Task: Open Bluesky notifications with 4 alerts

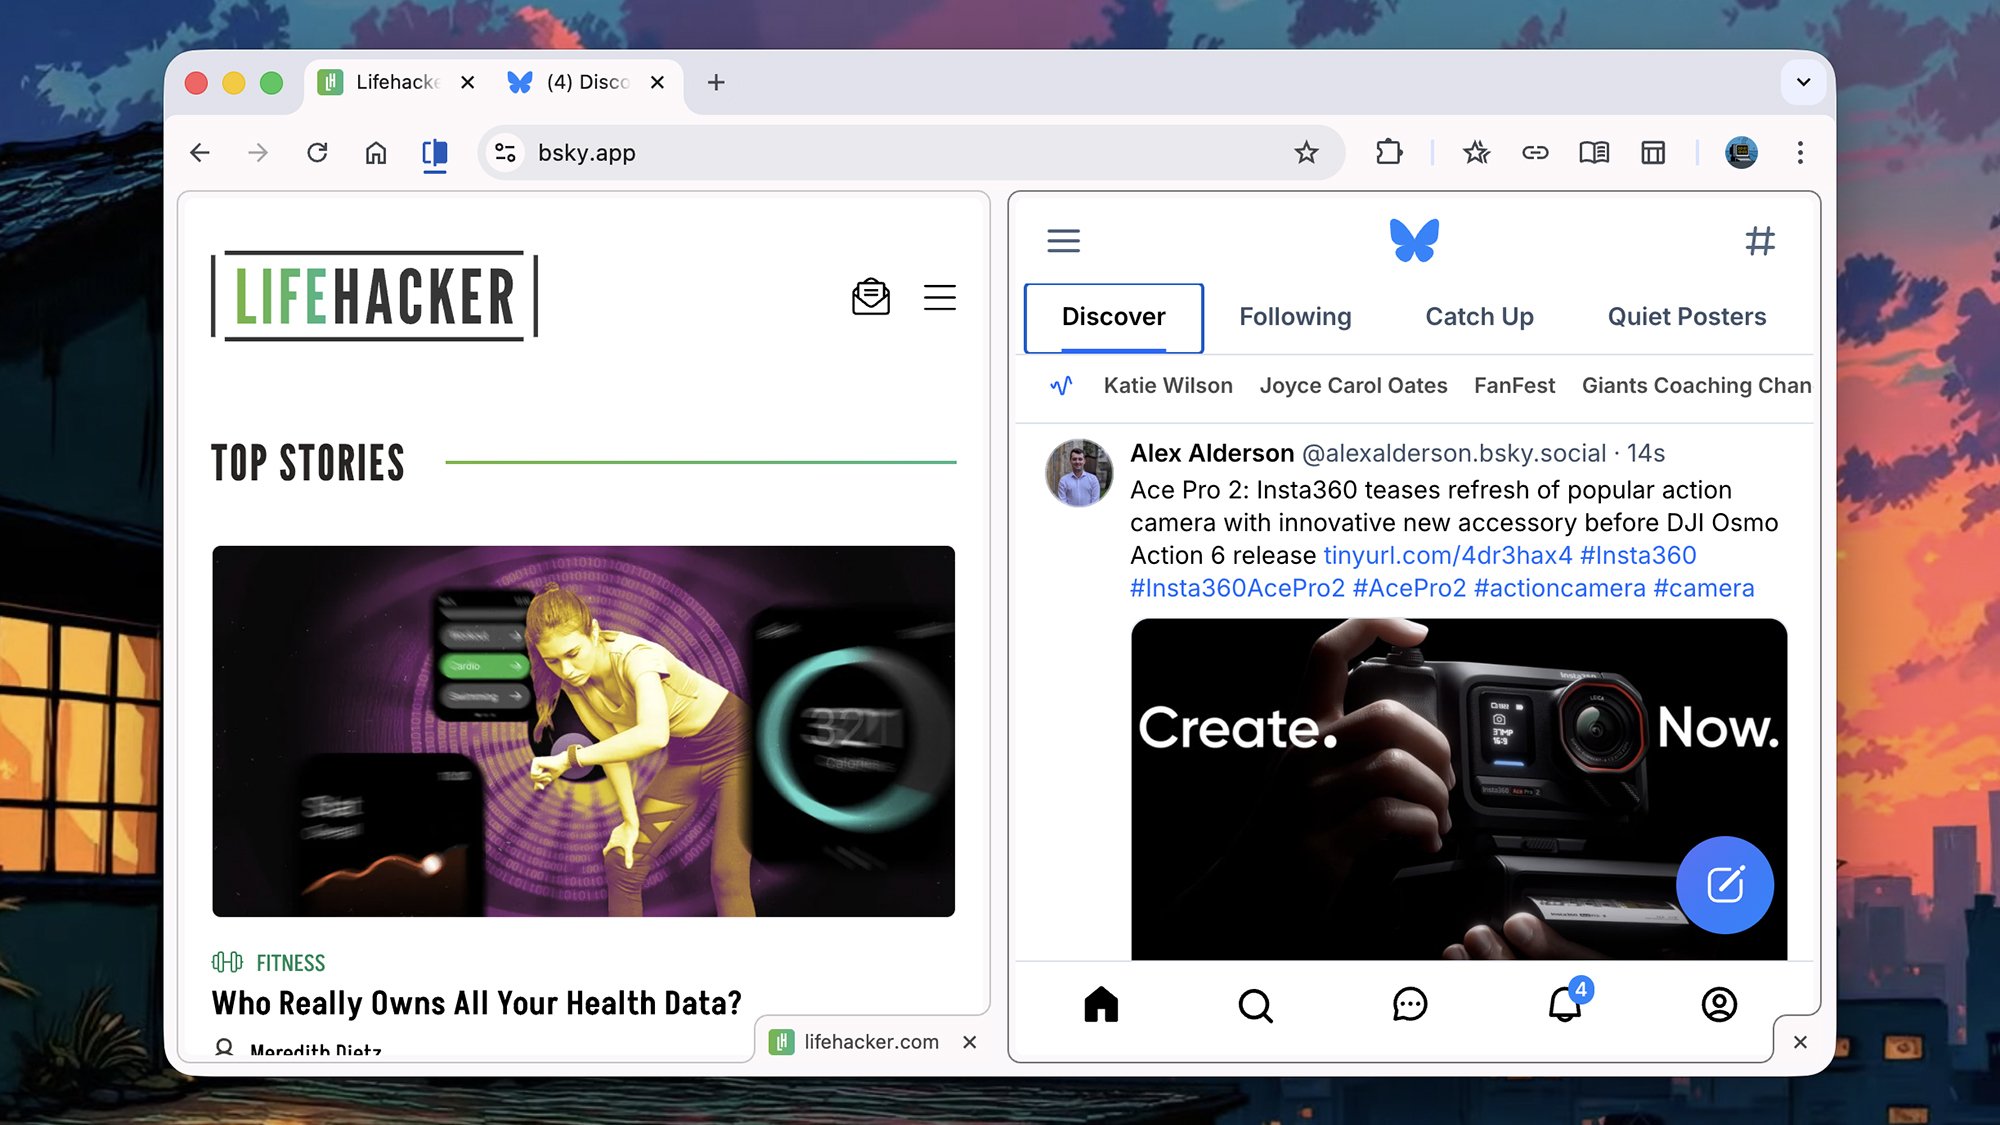Action: coord(1566,1006)
